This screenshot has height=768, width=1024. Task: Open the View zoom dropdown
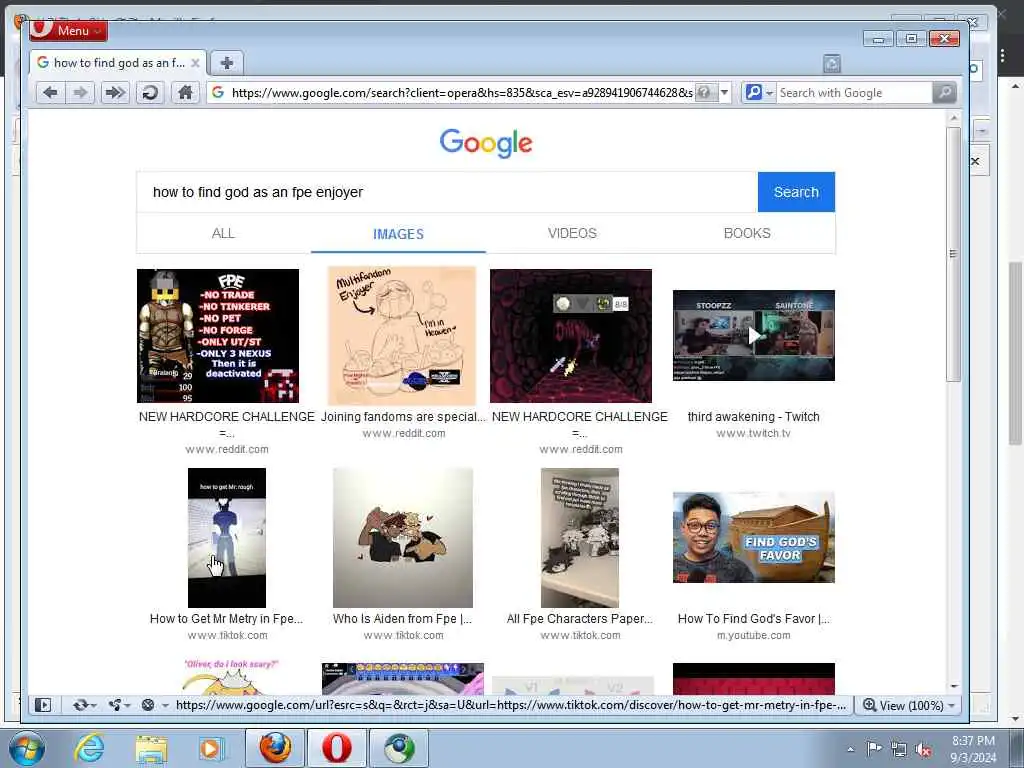(909, 705)
